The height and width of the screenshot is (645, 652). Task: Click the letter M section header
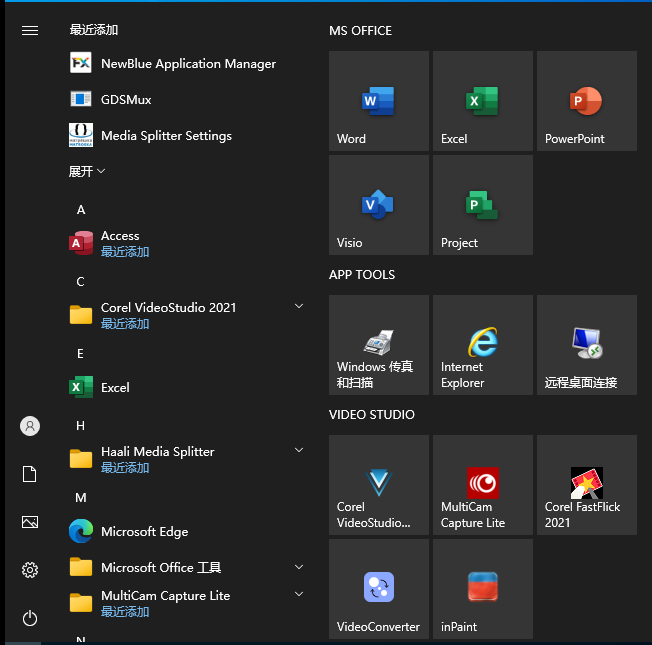point(81,497)
